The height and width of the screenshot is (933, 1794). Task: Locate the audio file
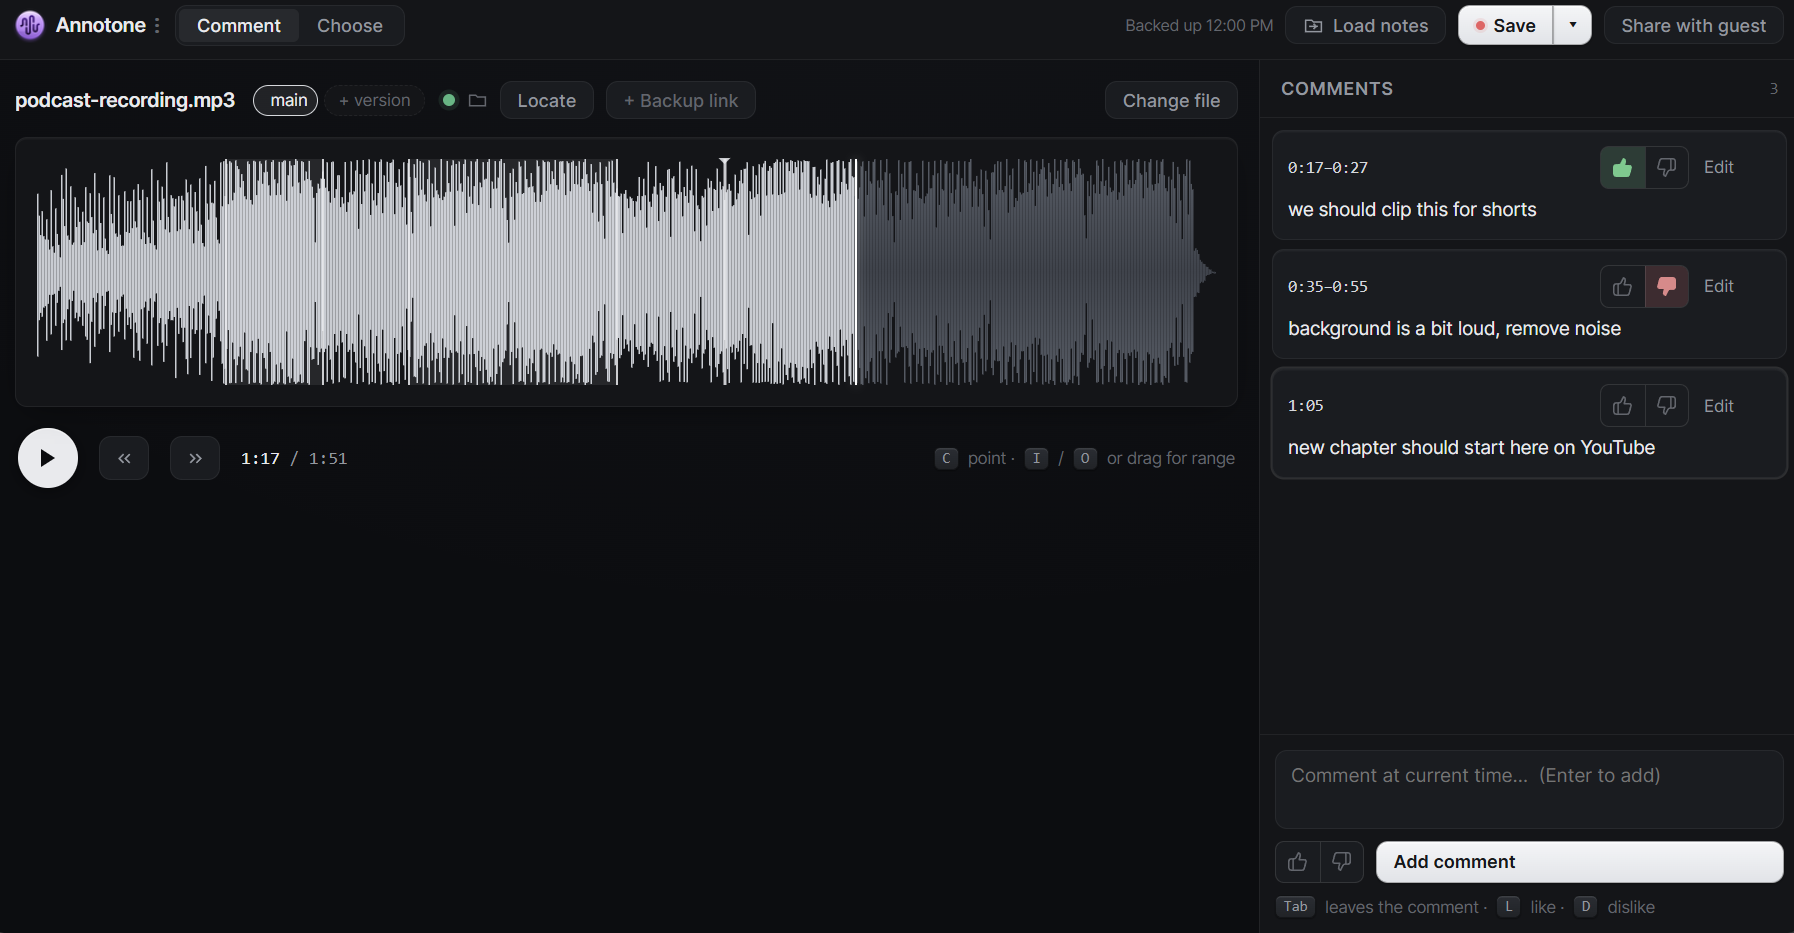[x=546, y=100]
